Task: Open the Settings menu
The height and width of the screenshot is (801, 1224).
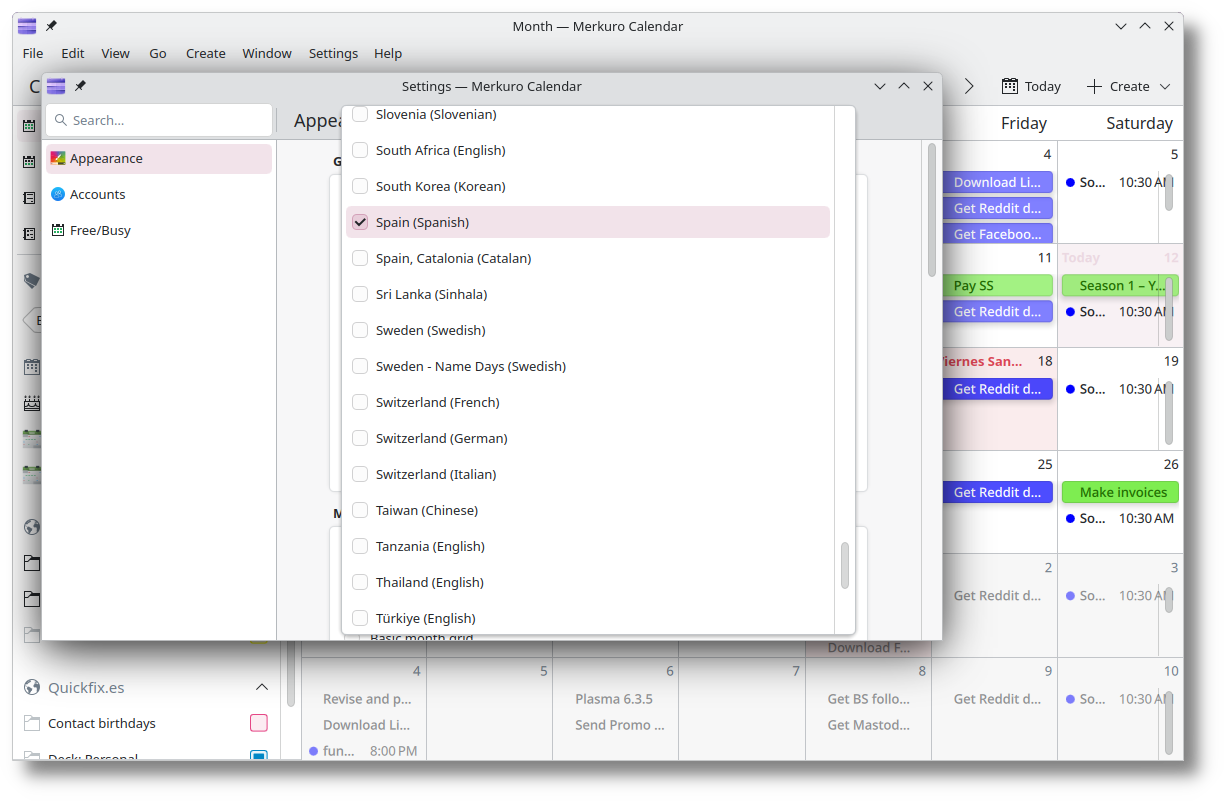Action: [333, 54]
